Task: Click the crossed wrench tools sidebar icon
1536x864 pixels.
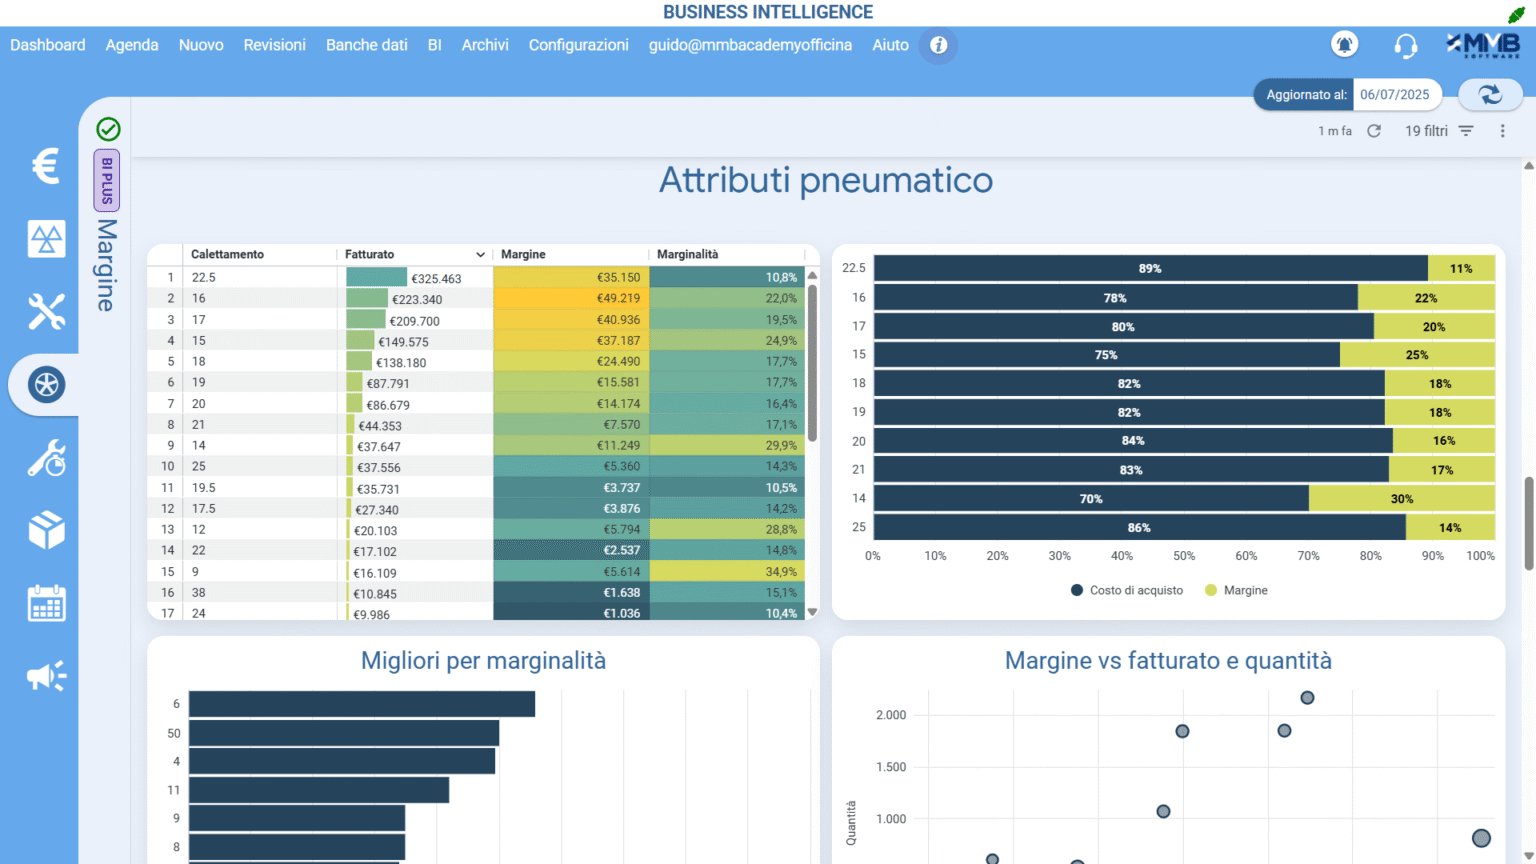Action: tap(46, 312)
